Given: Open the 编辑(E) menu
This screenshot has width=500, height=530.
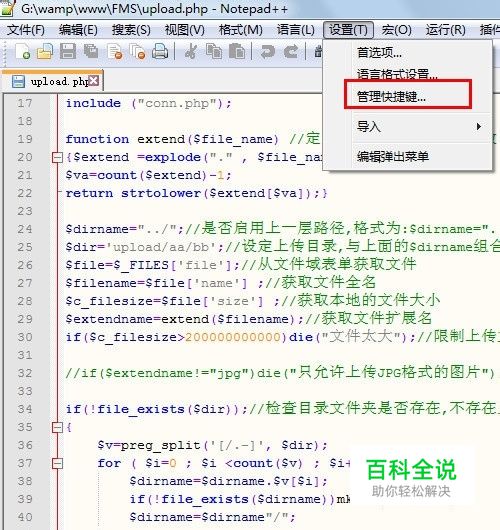Looking at the screenshot, I should tap(78, 30).
